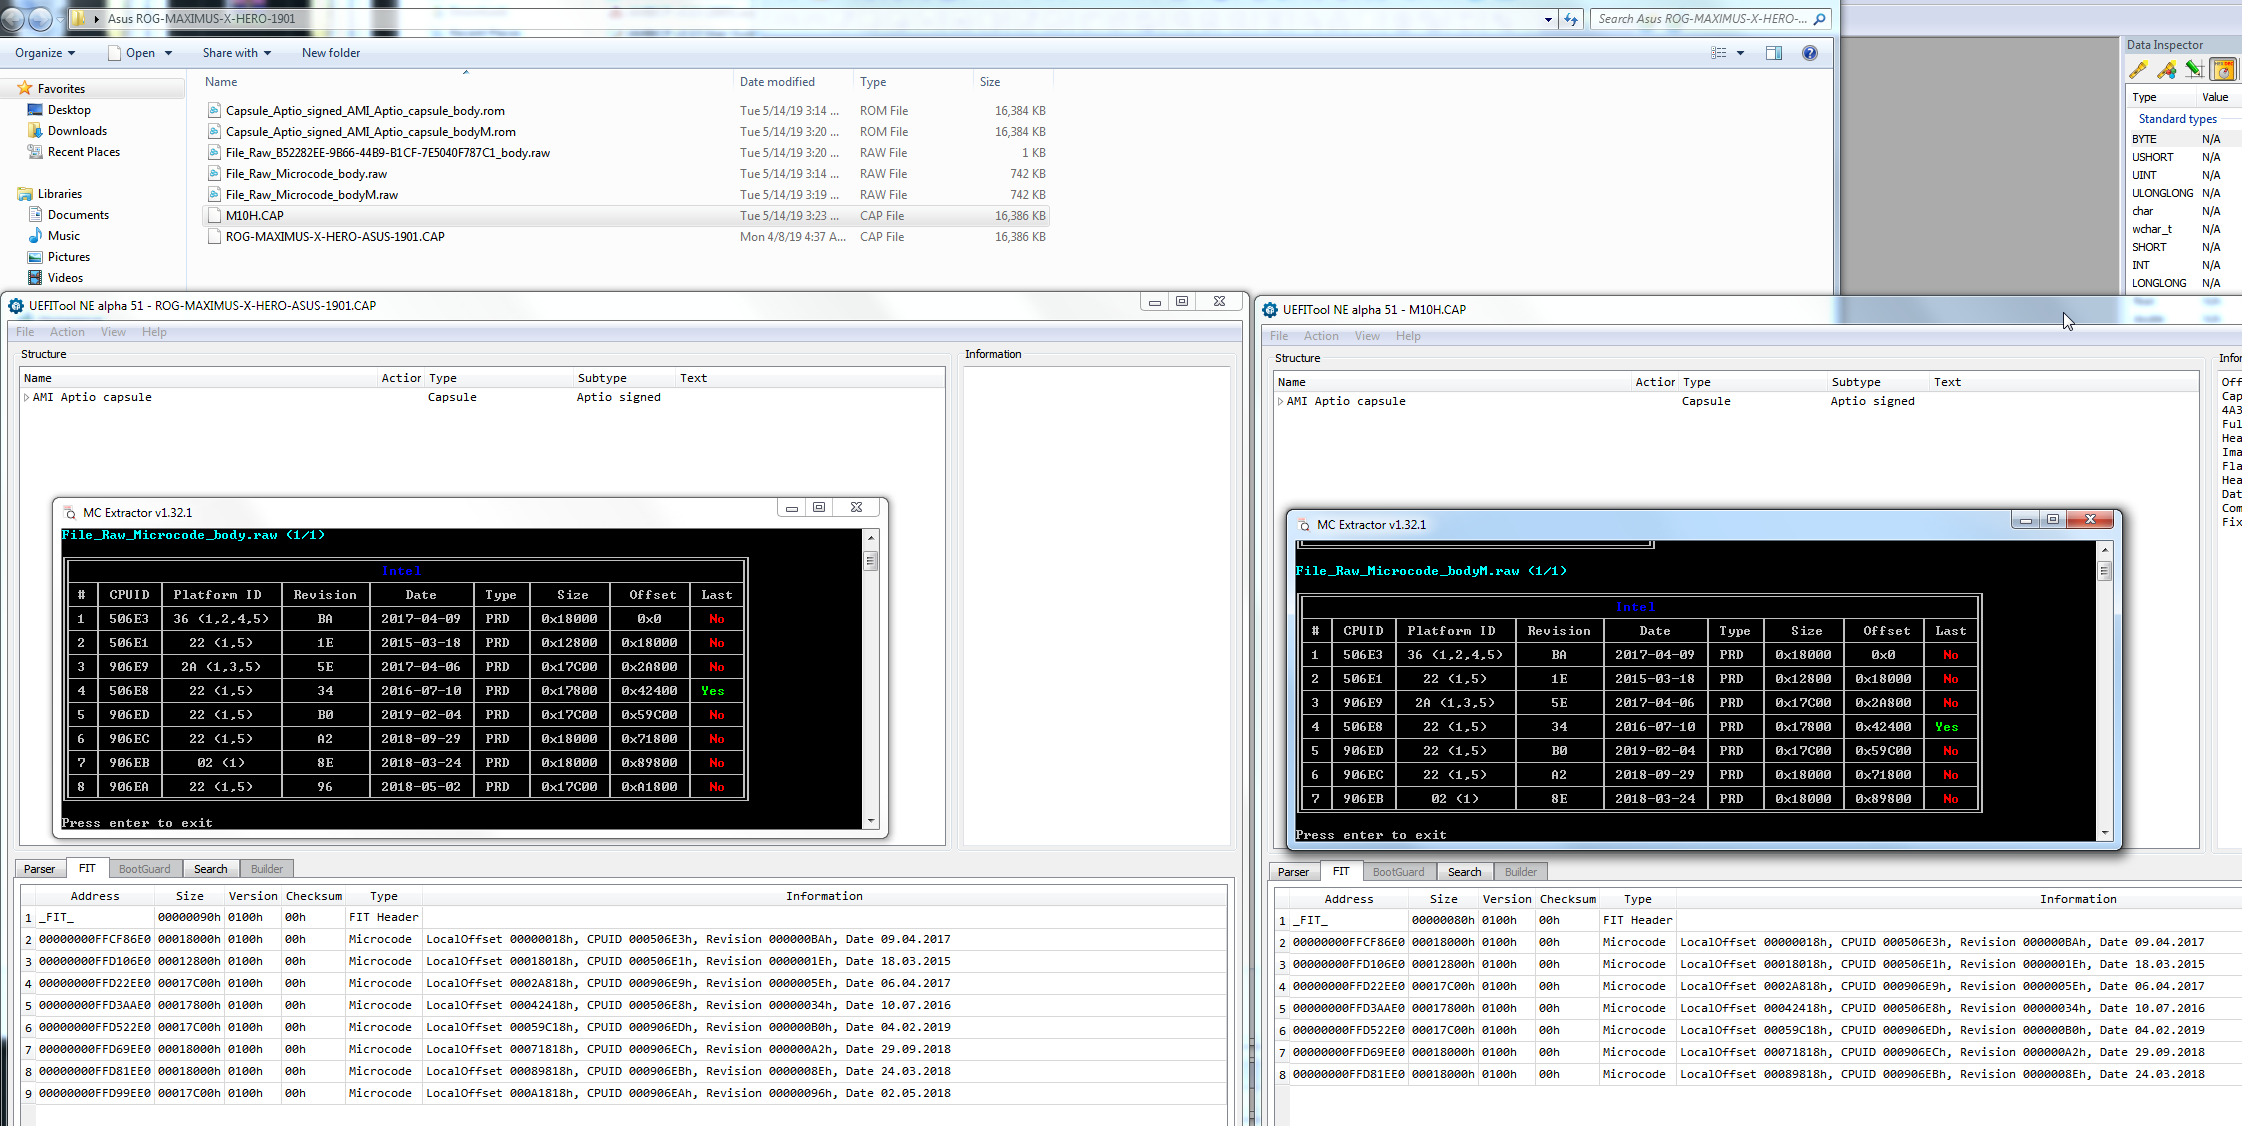Open the dropdown arrow next to Open
The width and height of the screenshot is (2242, 1126).
coord(168,53)
